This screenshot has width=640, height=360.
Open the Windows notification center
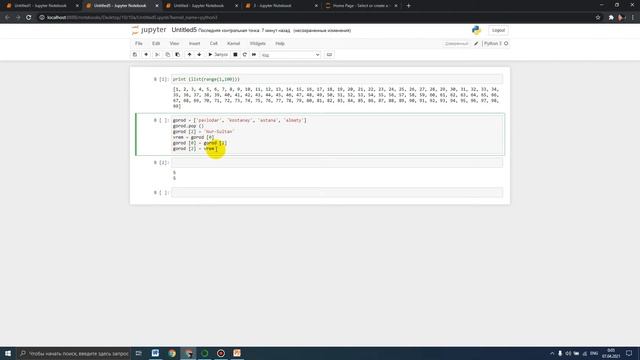629,353
